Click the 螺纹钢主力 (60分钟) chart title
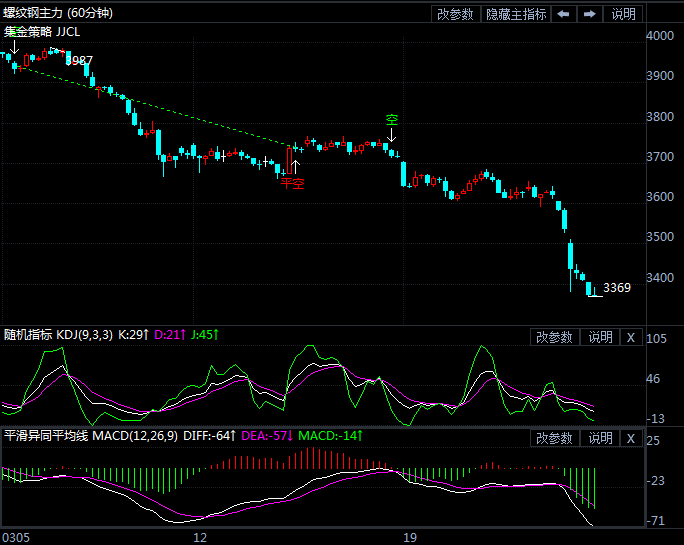The width and height of the screenshot is (684, 545). pos(58,13)
